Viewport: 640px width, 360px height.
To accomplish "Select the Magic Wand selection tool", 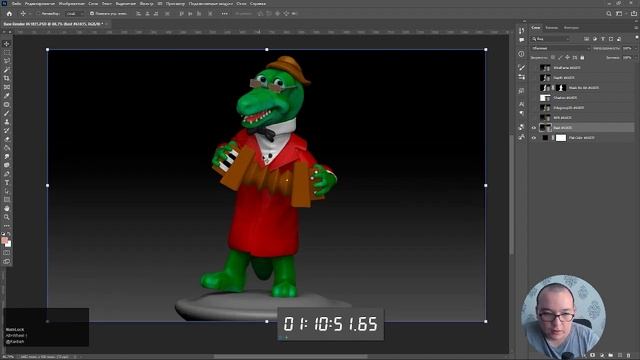I will pyautogui.click(x=7, y=70).
